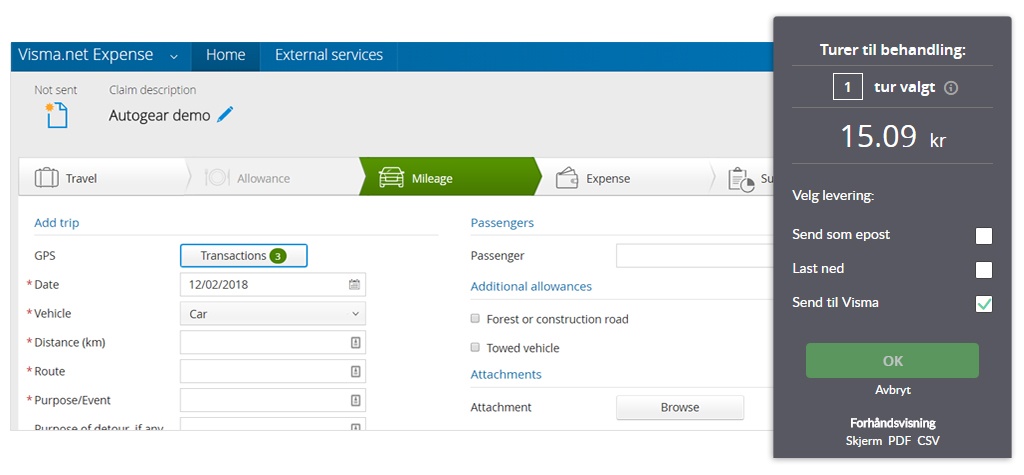This screenshot has width=1024, height=475.
Task: Switch to the Expense step tab
Action: pyautogui.click(x=608, y=179)
